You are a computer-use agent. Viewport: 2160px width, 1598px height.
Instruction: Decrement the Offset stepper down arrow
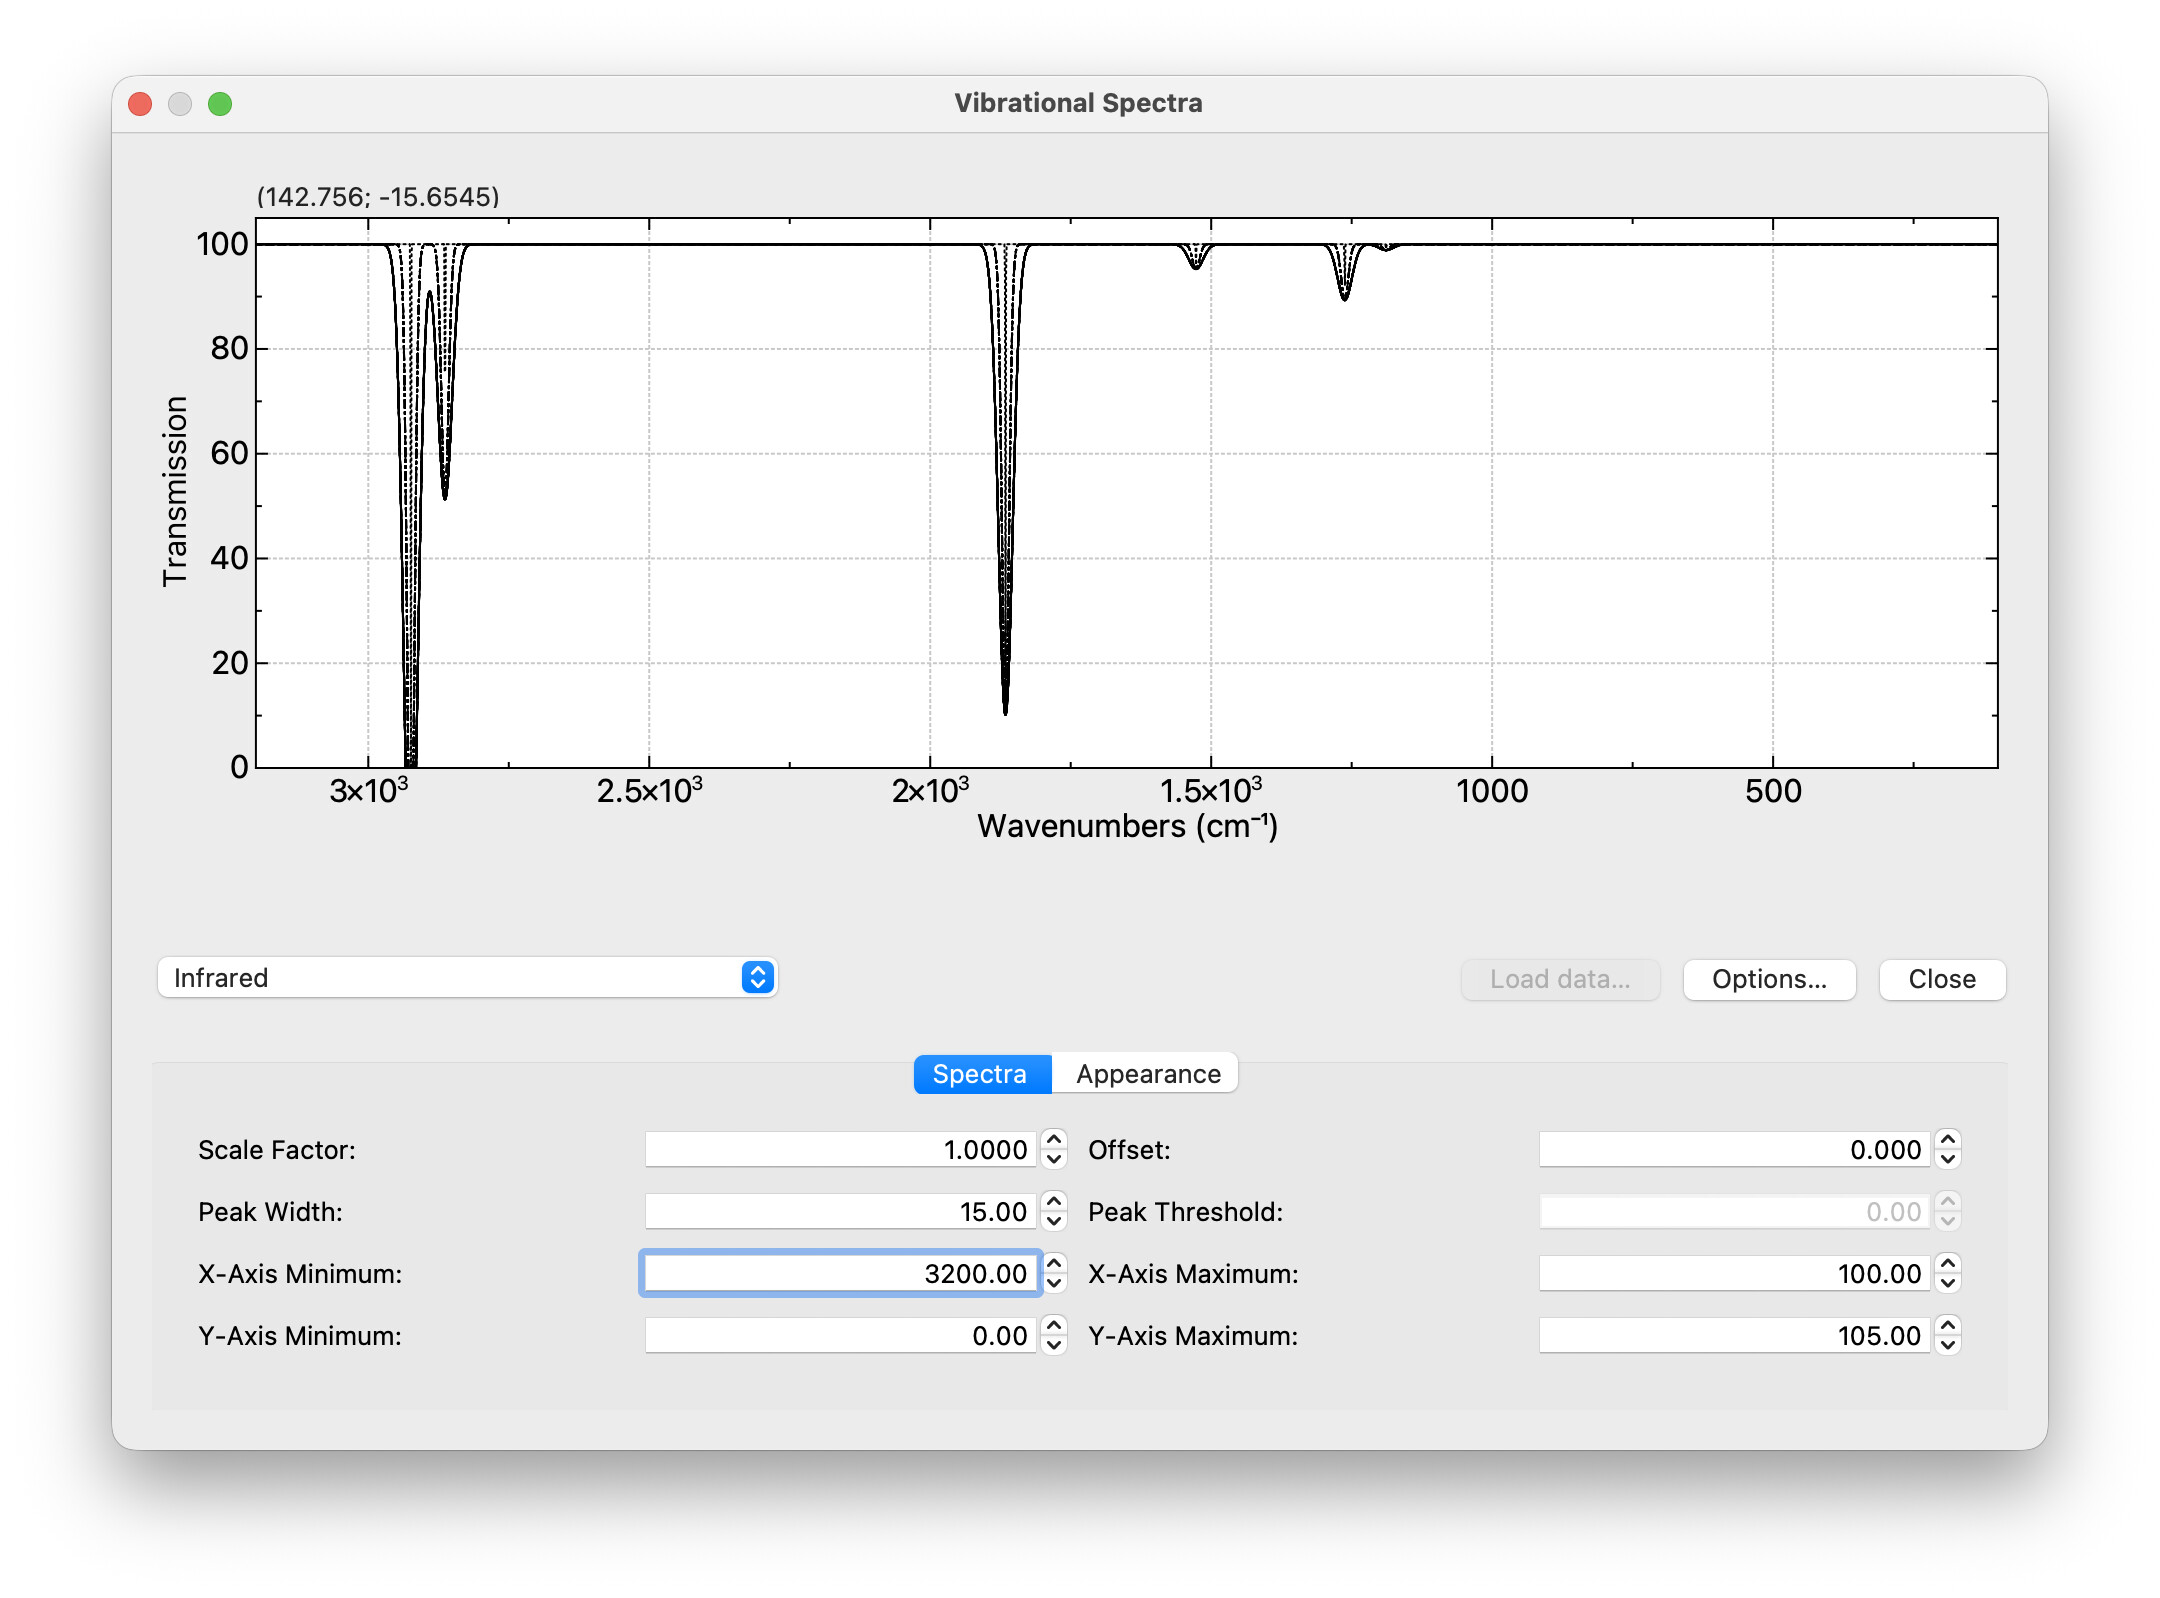click(1947, 1160)
